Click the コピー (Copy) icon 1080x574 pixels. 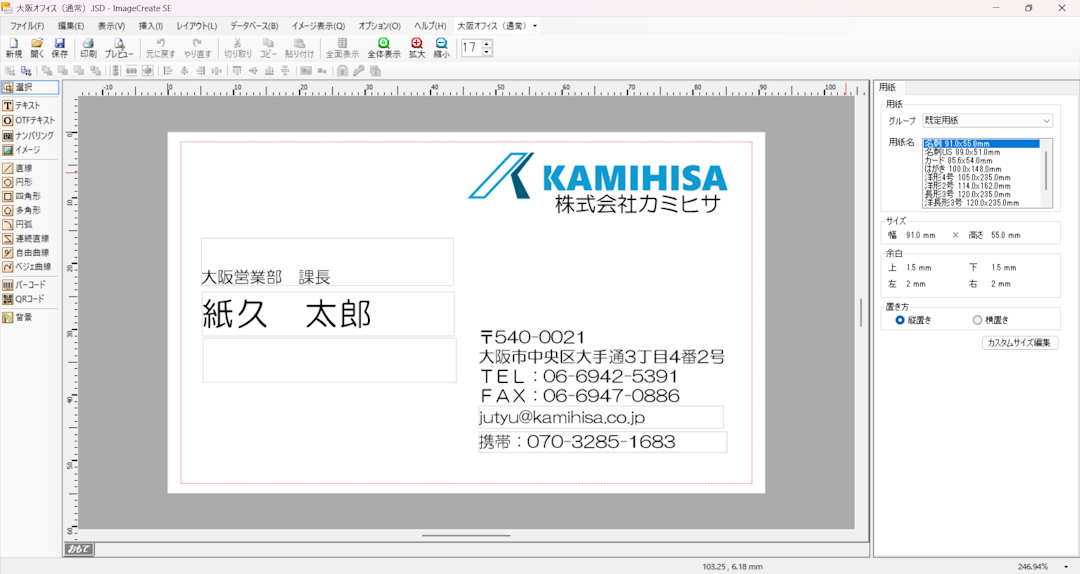269,48
